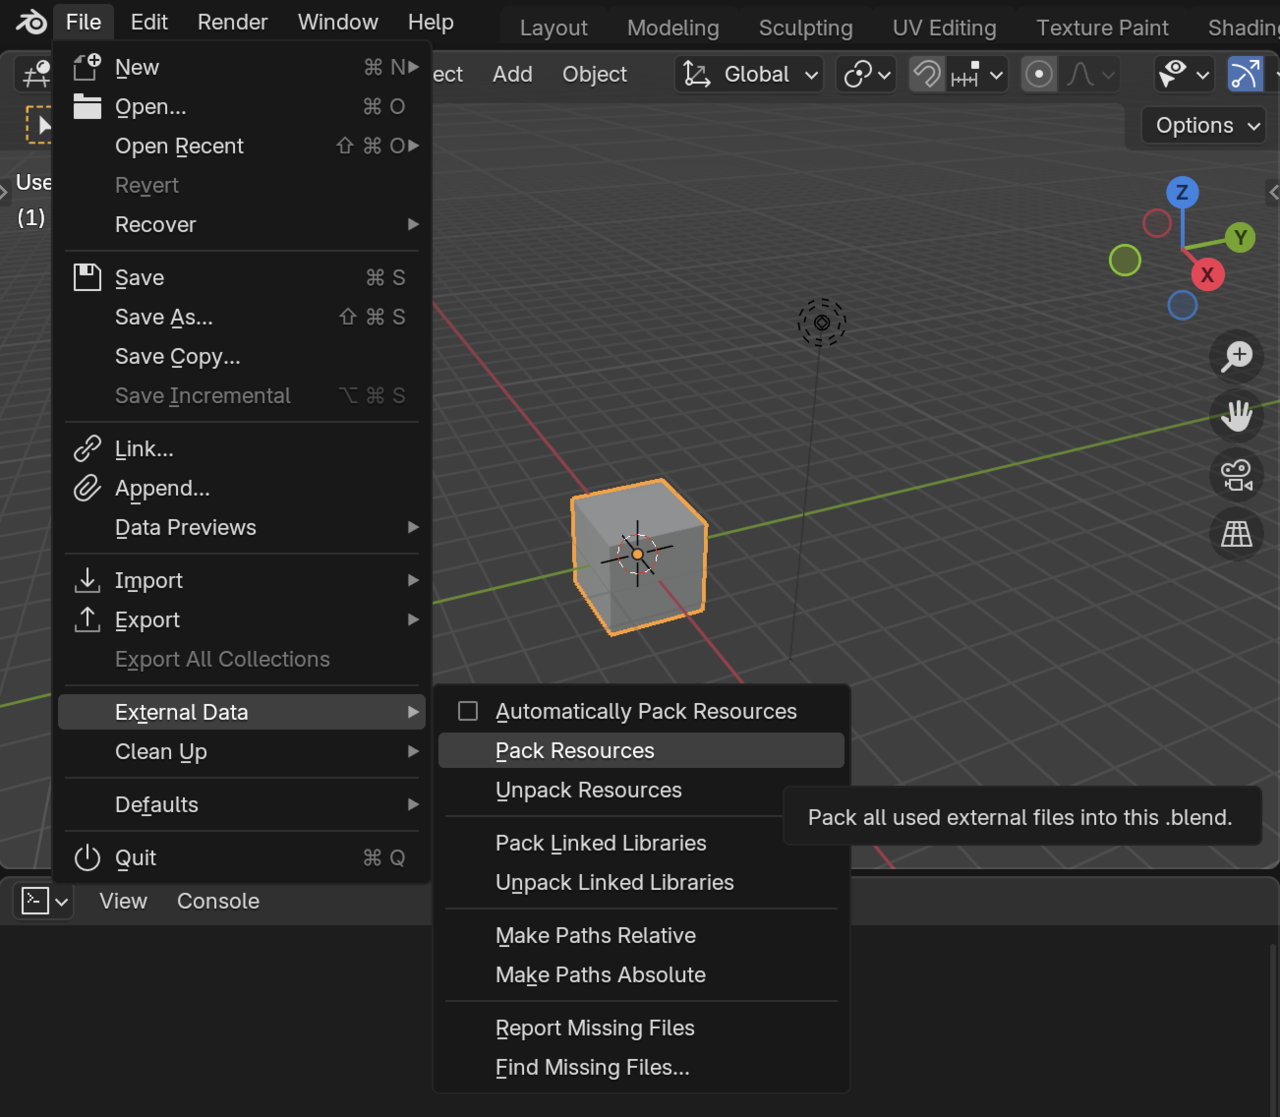Click the Blender logo icon
The width and height of the screenshot is (1280, 1117).
30,22
